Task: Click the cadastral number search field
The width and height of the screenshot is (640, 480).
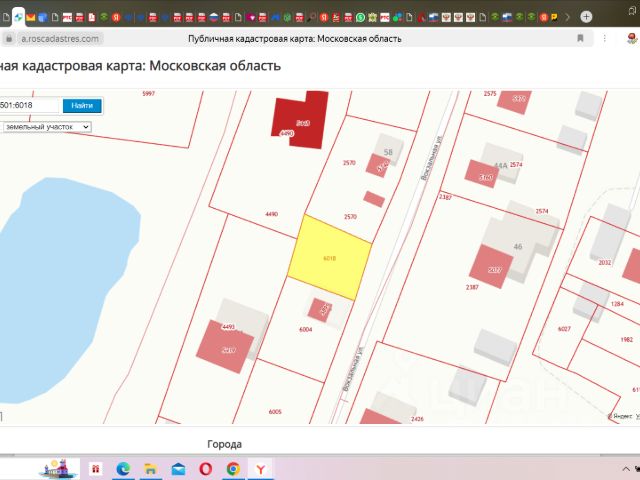Action: pyautogui.click(x=30, y=105)
